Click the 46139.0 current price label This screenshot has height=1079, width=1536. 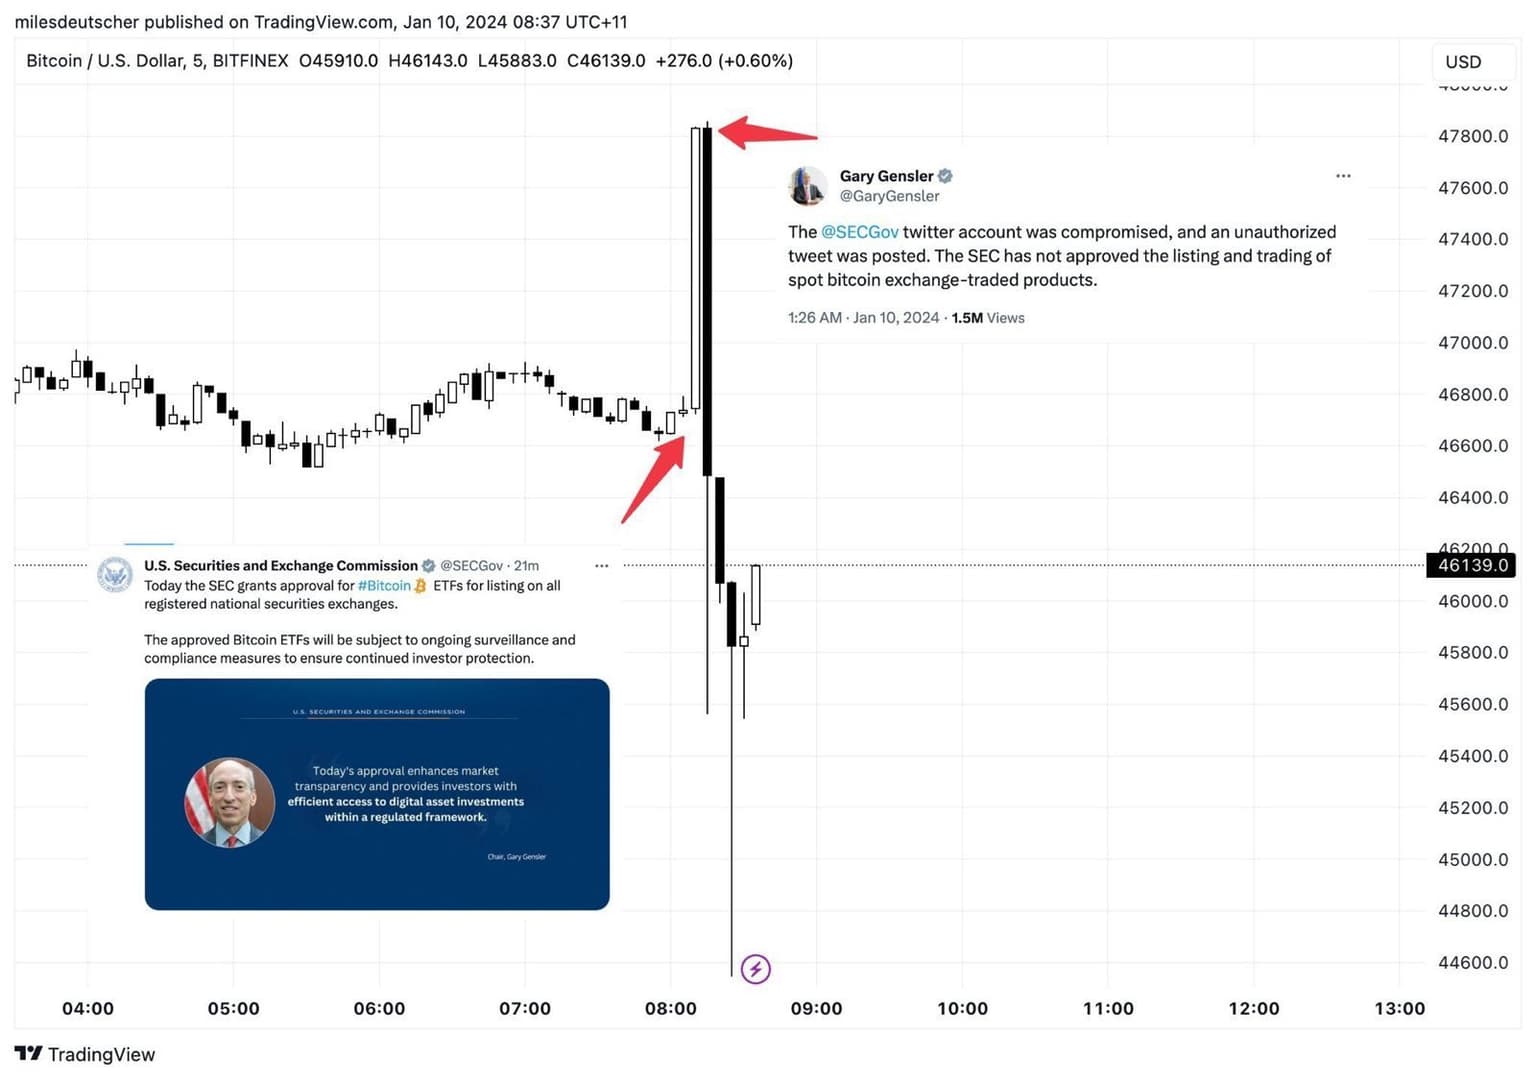click(1472, 566)
